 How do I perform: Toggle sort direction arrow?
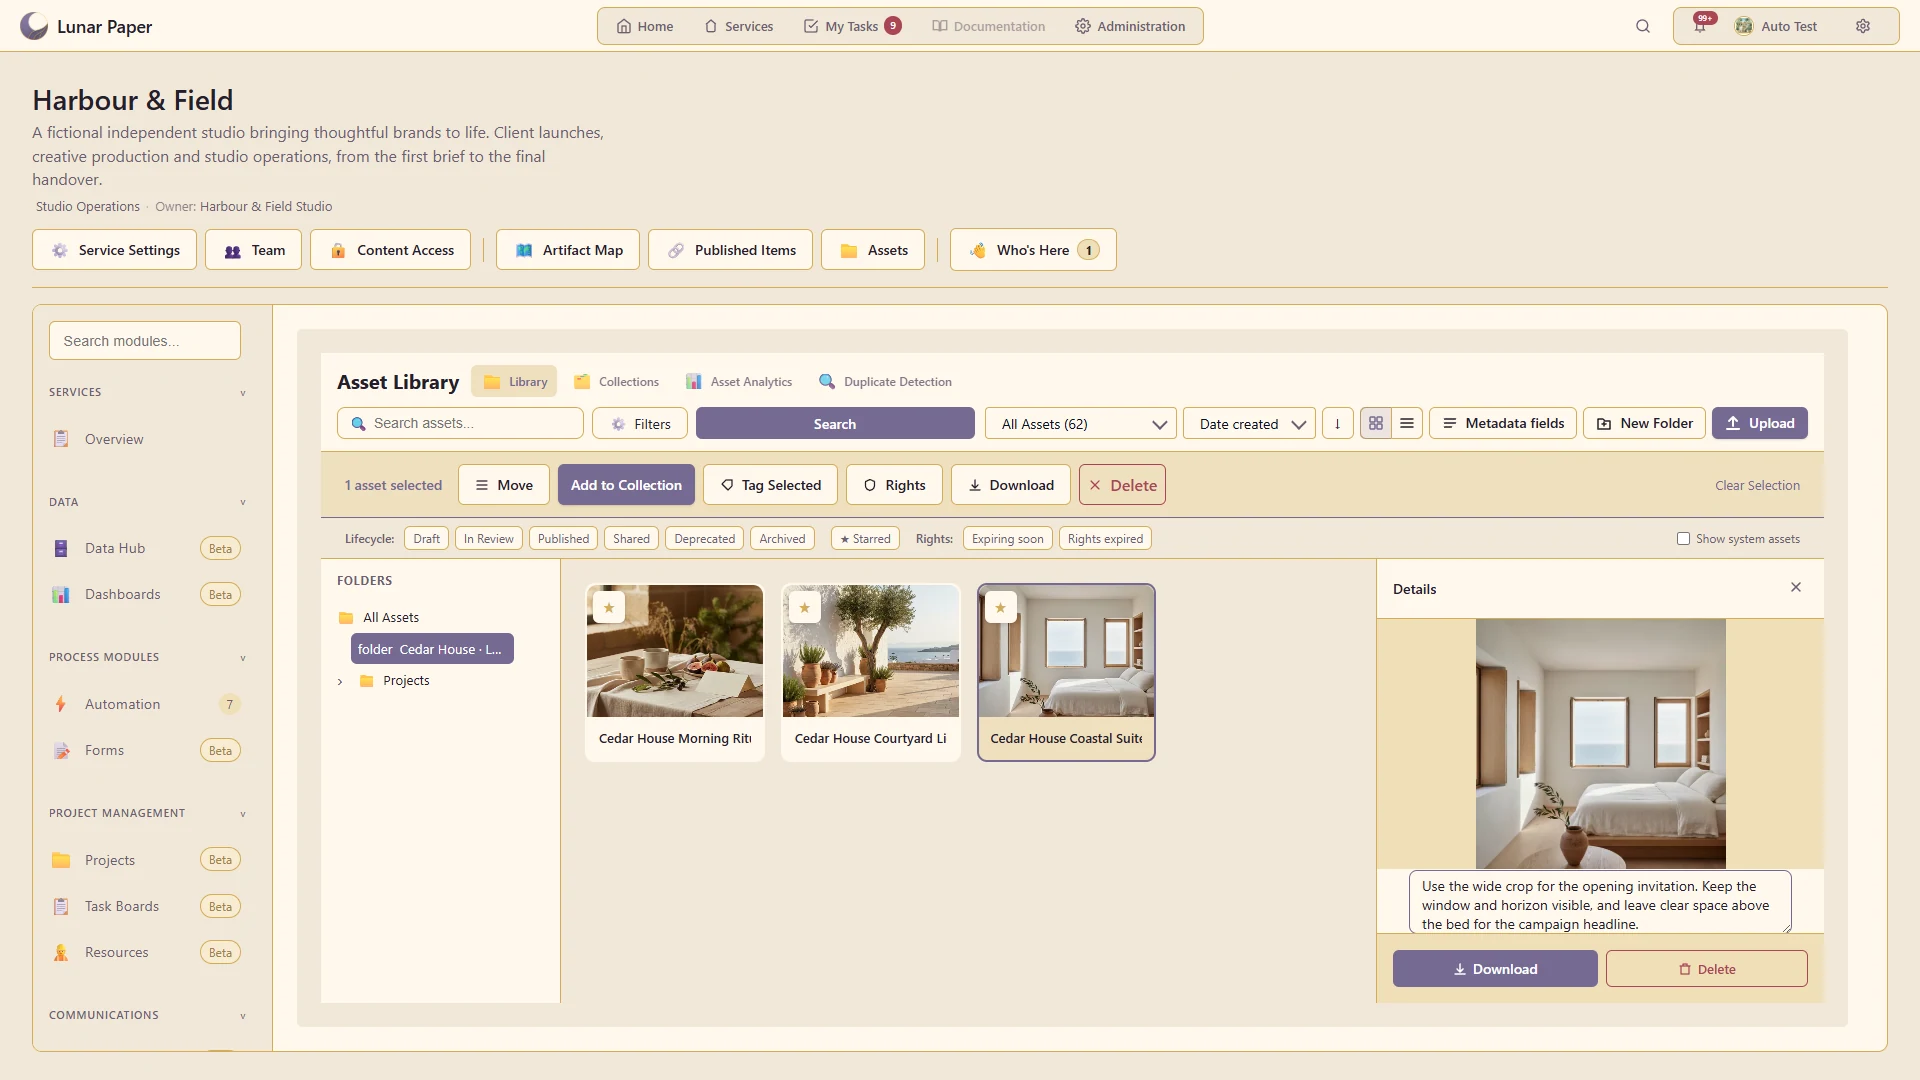(1338, 424)
